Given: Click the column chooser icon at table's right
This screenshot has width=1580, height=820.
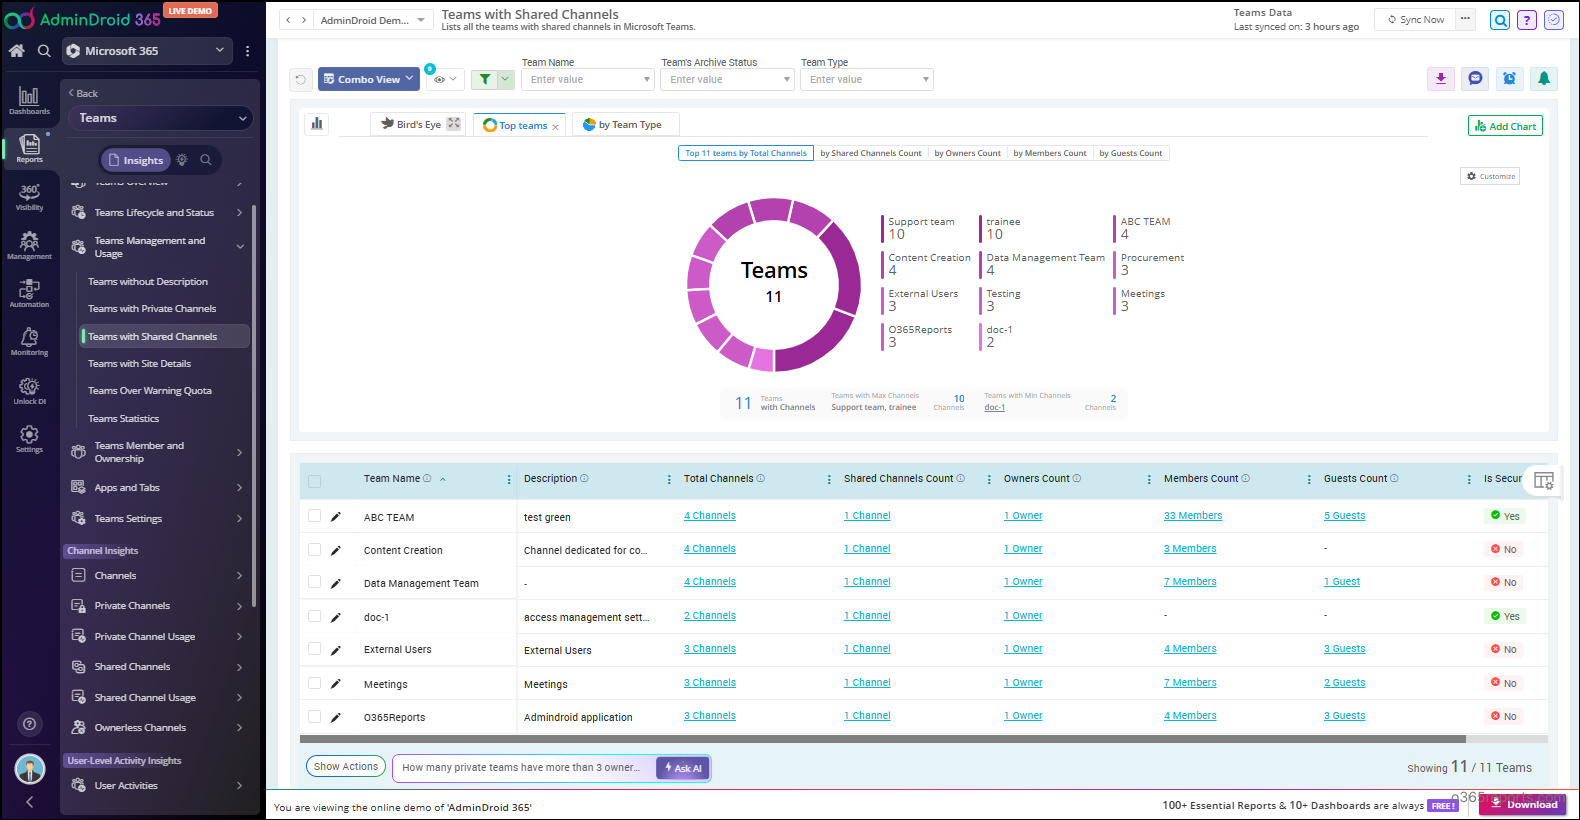Looking at the screenshot, I should click(1543, 480).
